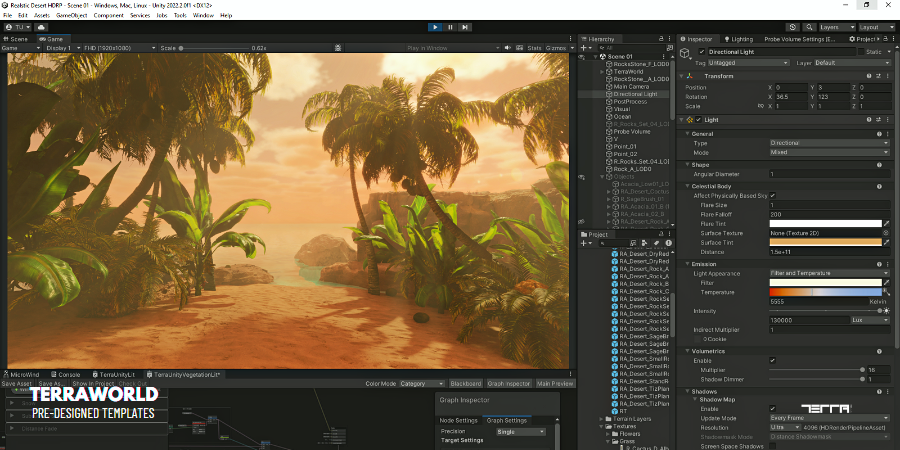
Task: Toggle Directional Light active checkbox
Action: [701, 52]
